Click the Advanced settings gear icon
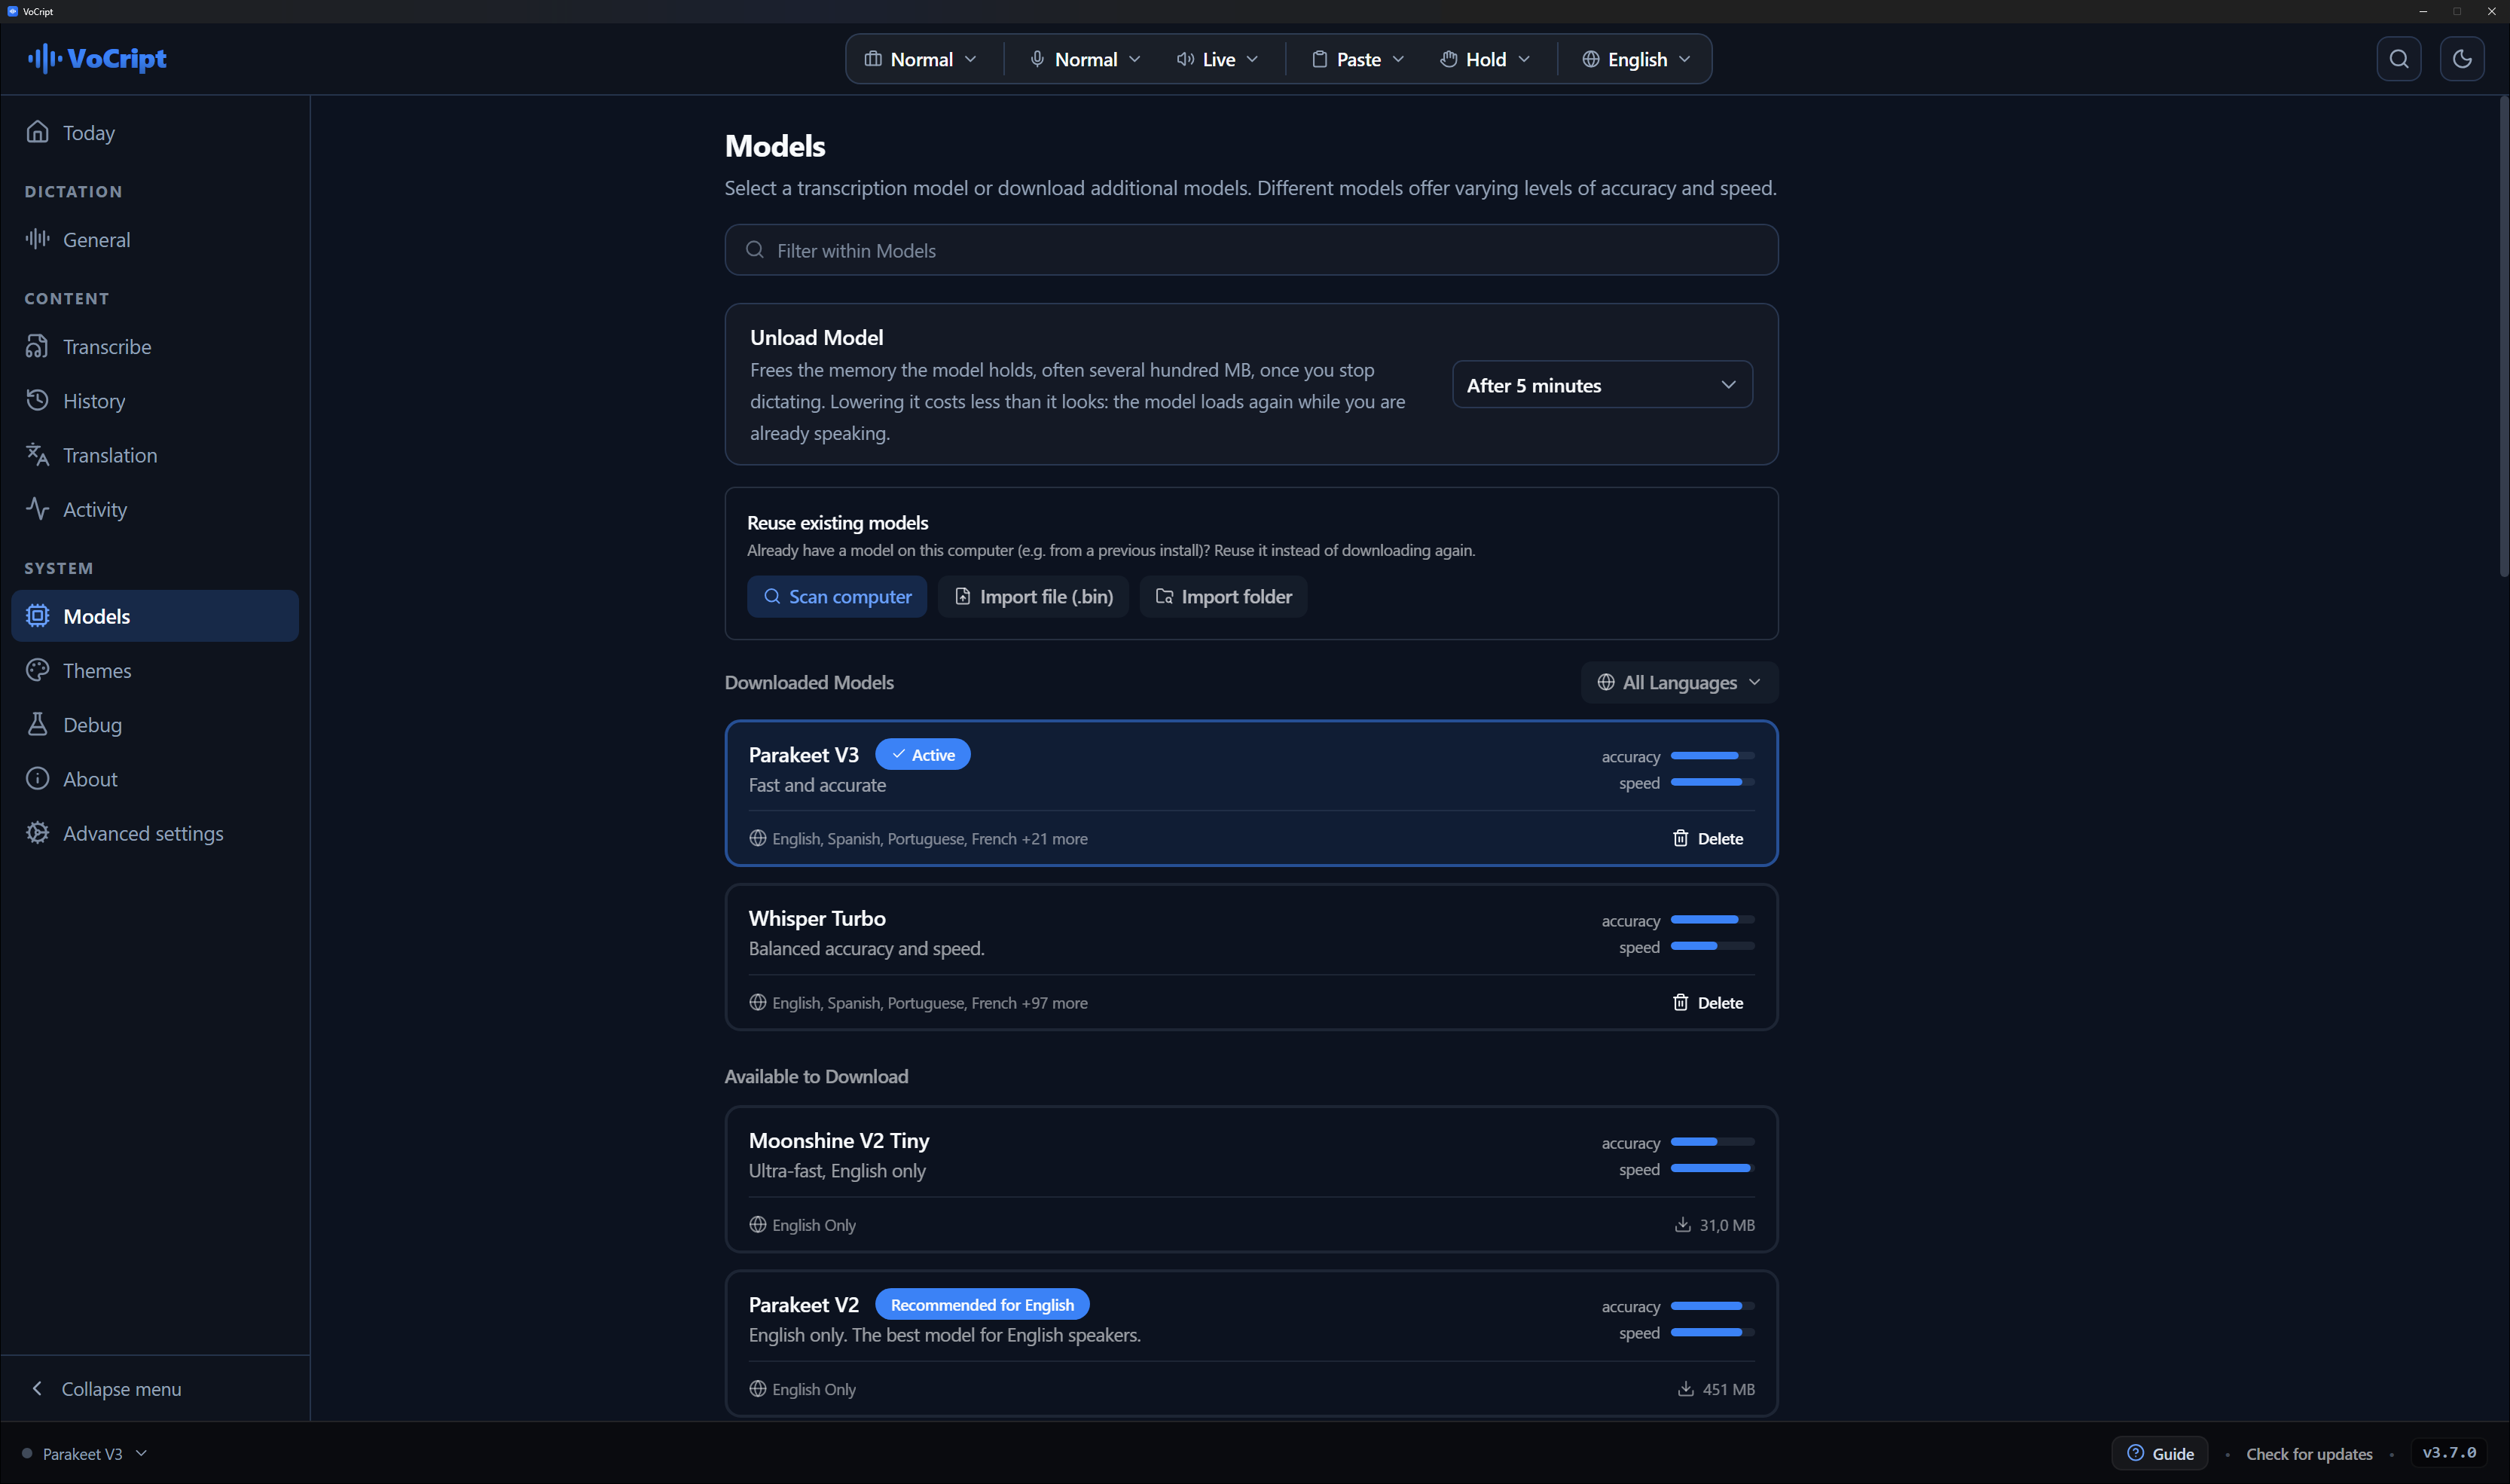Viewport: 2510px width, 1484px height. coord(37,832)
